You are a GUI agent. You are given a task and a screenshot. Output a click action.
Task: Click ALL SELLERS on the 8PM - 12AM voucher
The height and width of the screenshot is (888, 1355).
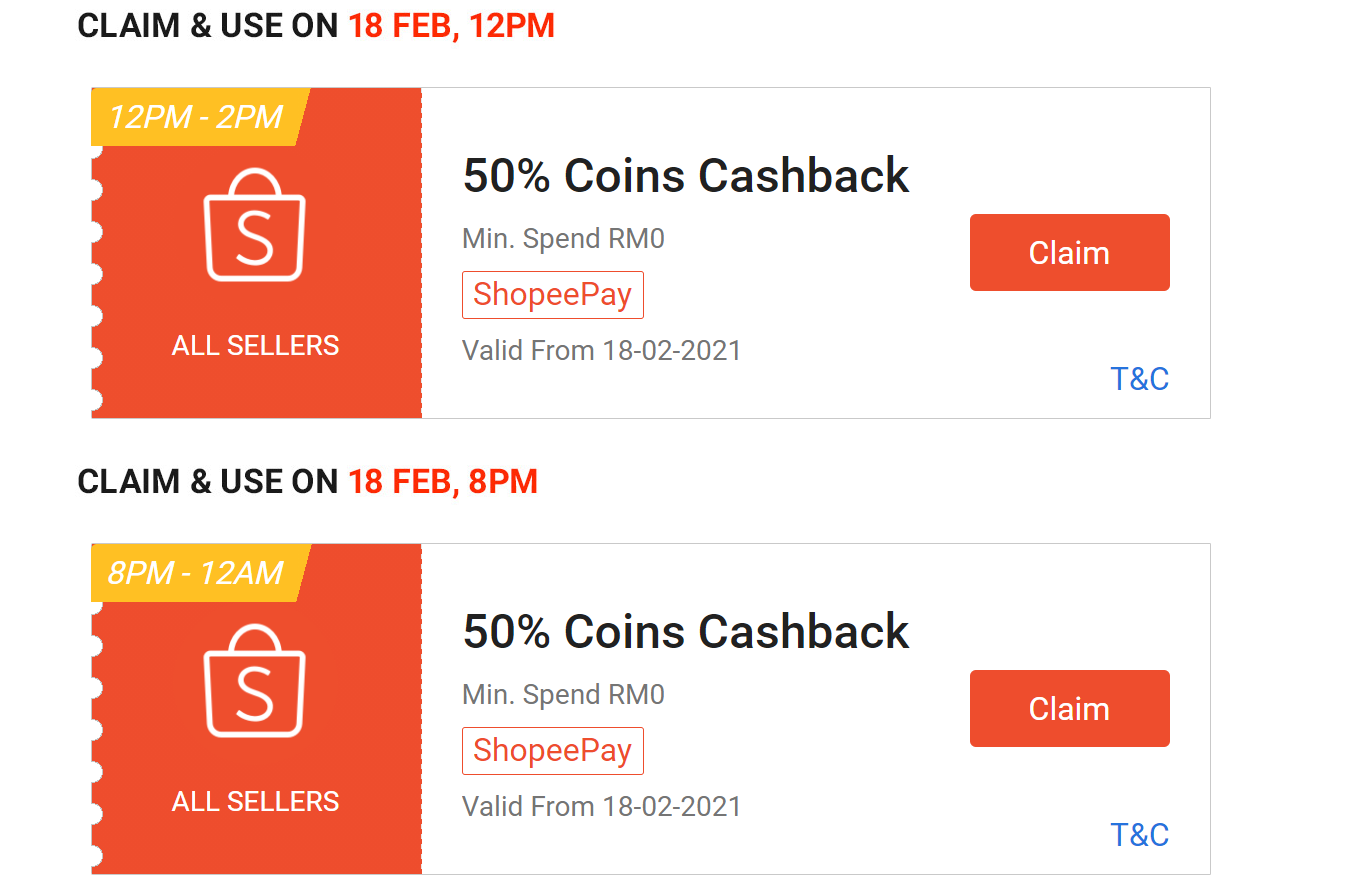[255, 802]
